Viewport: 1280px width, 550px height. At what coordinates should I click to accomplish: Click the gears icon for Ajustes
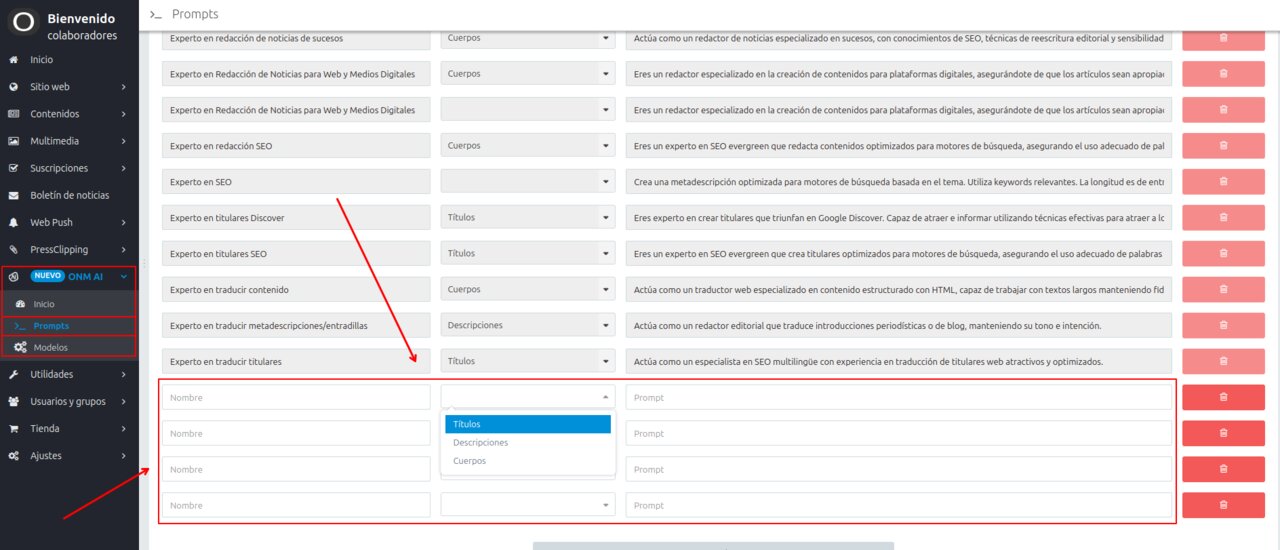tap(13, 455)
